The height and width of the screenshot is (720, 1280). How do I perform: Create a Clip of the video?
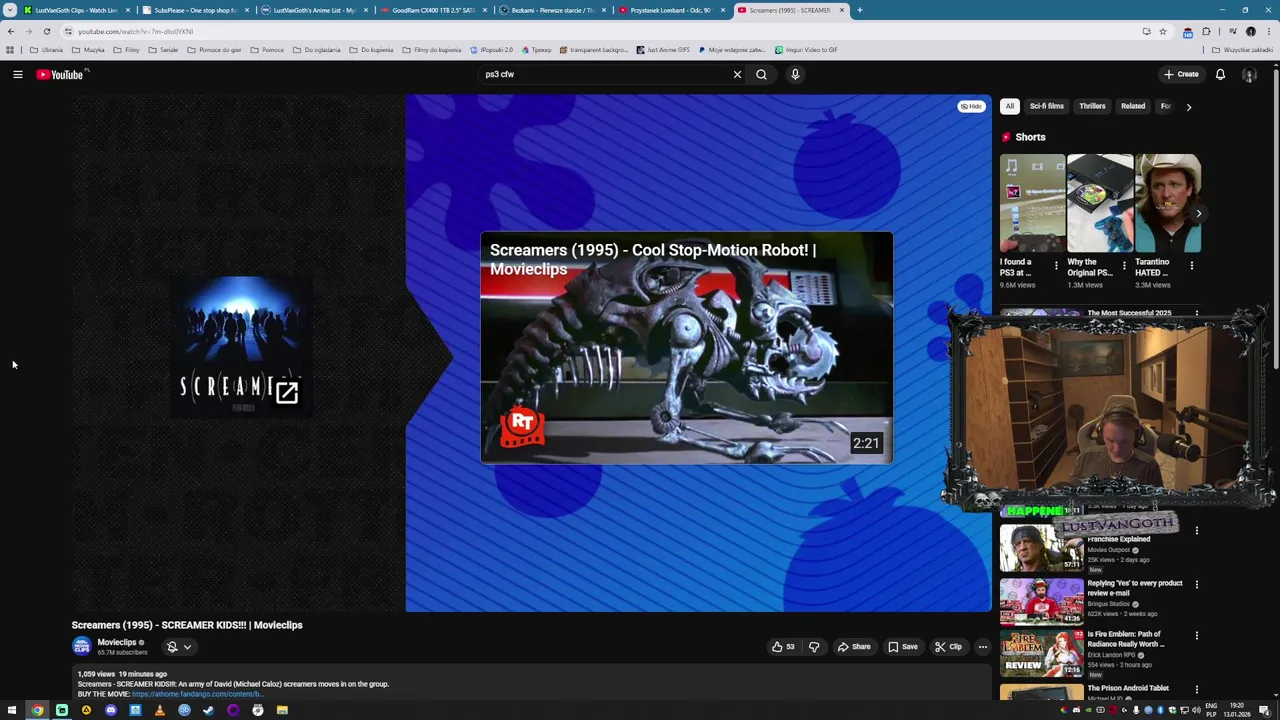[x=948, y=647]
